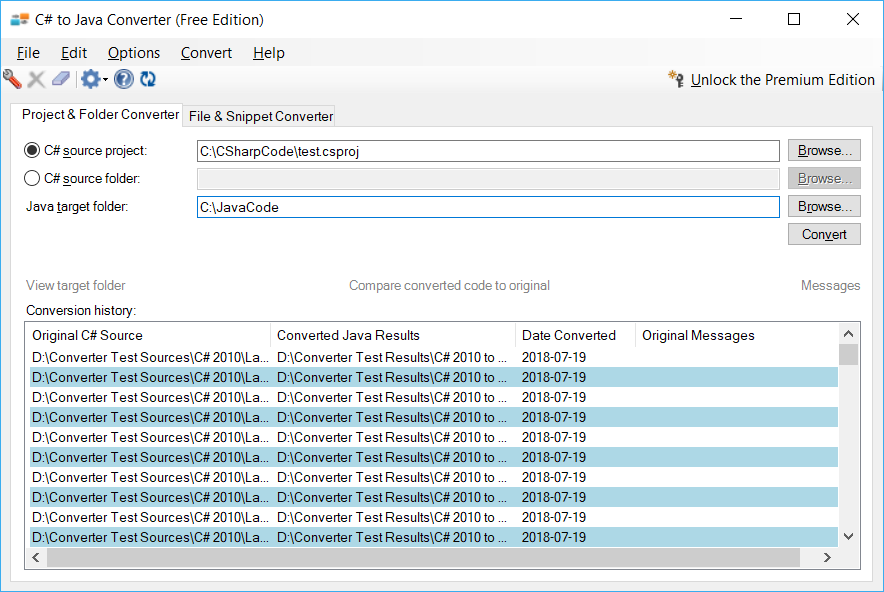Switch to File & Snippet Converter tab
Image resolution: width=884 pixels, height=592 pixels.
260,116
